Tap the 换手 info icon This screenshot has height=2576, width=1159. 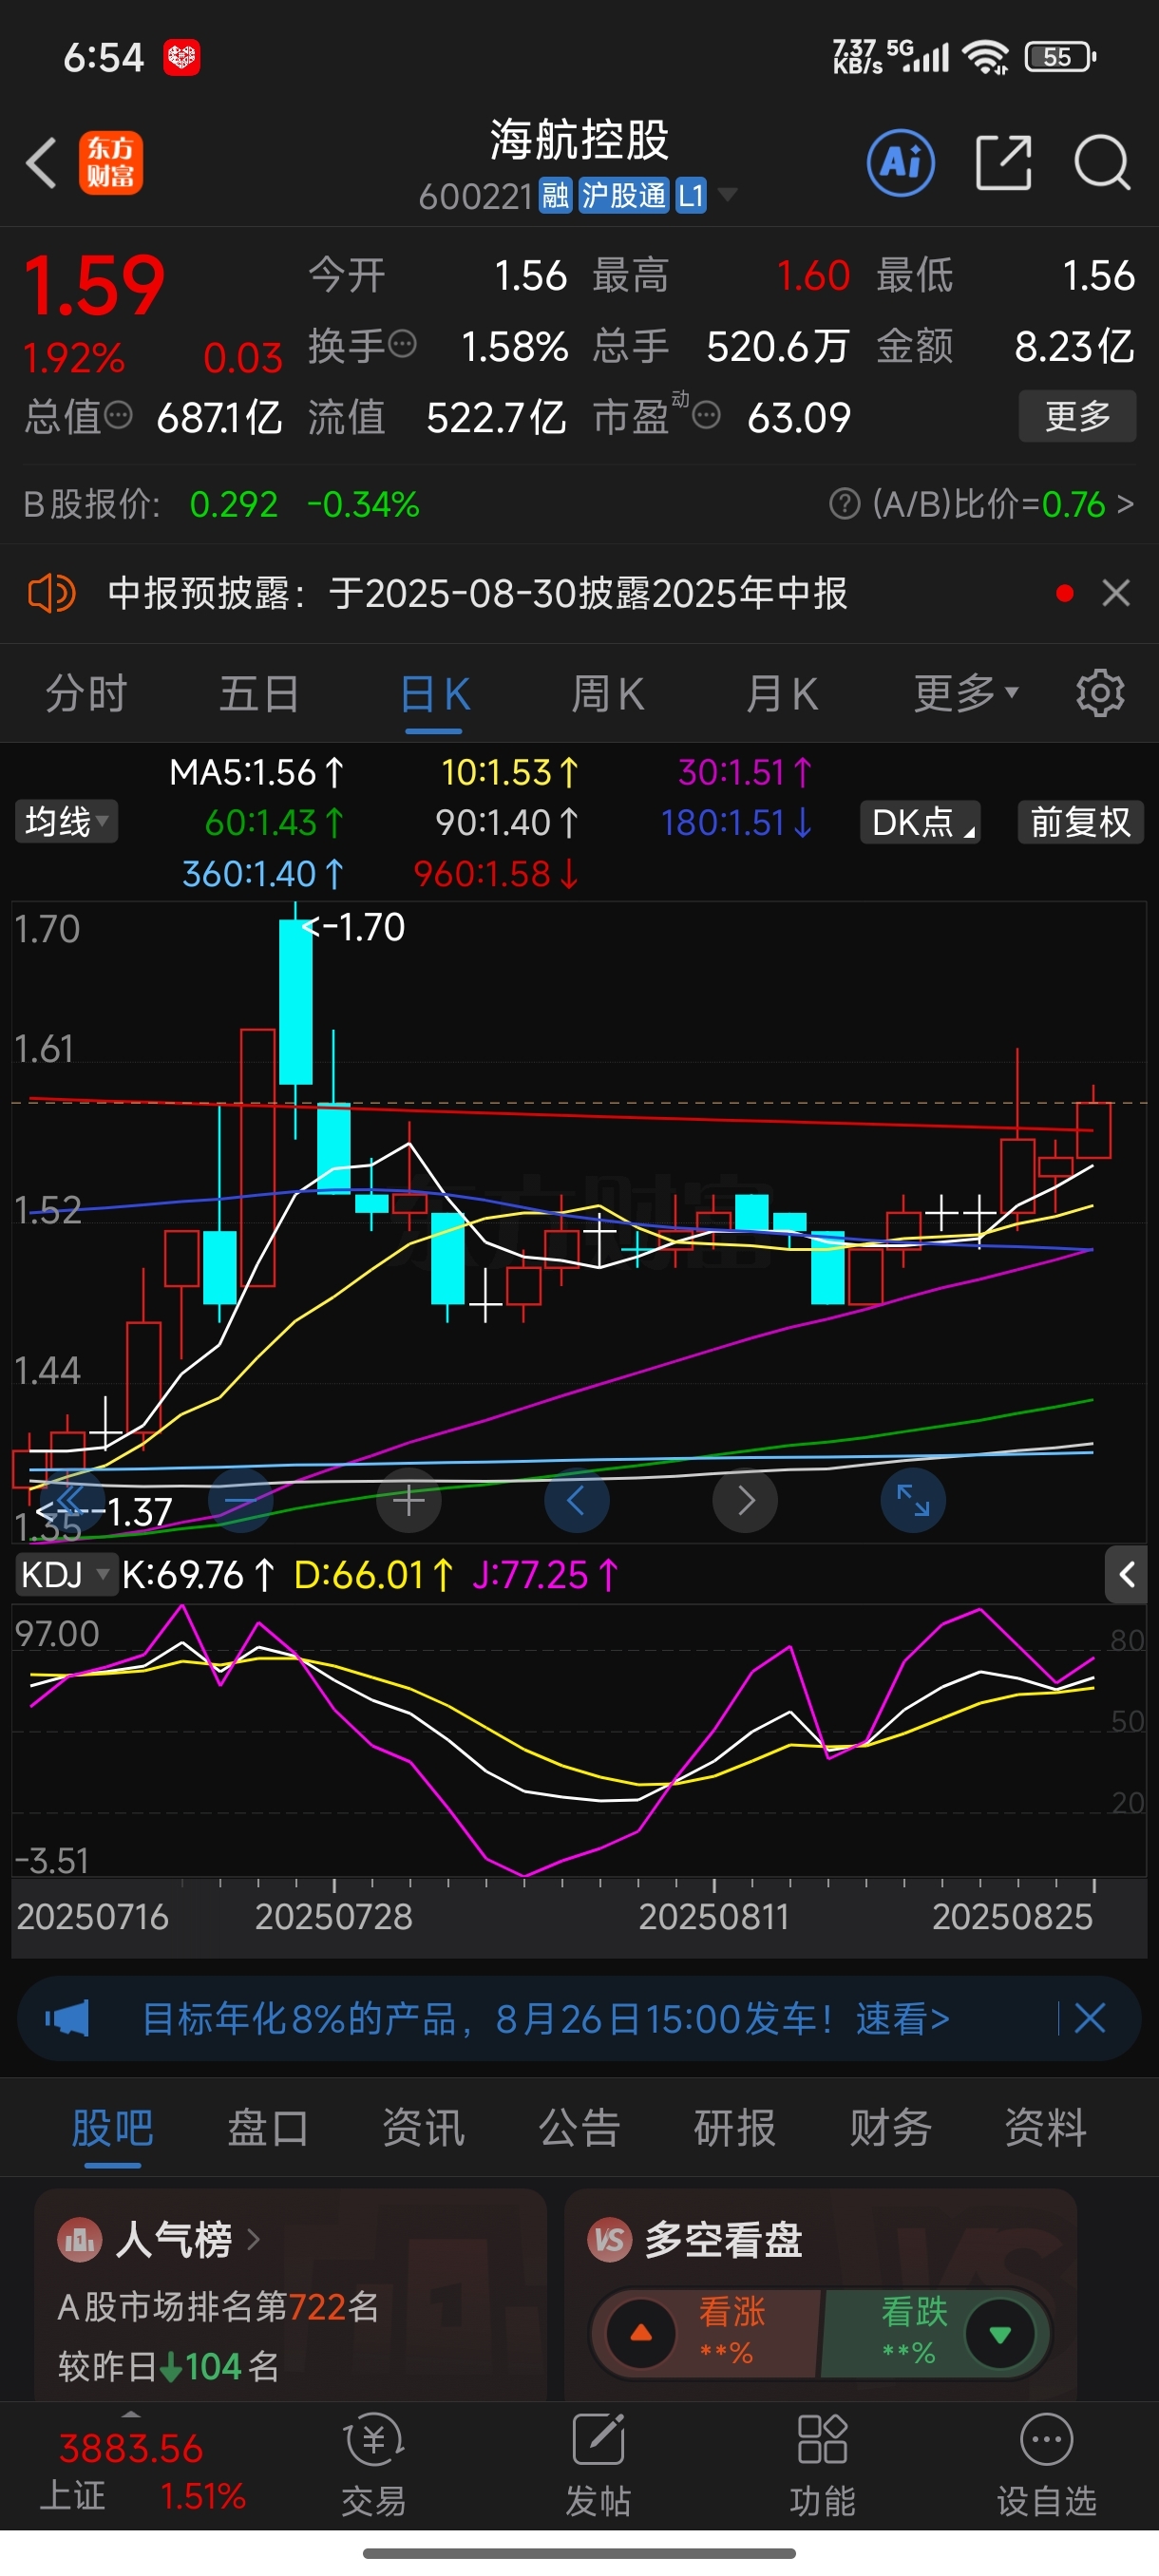tap(402, 345)
